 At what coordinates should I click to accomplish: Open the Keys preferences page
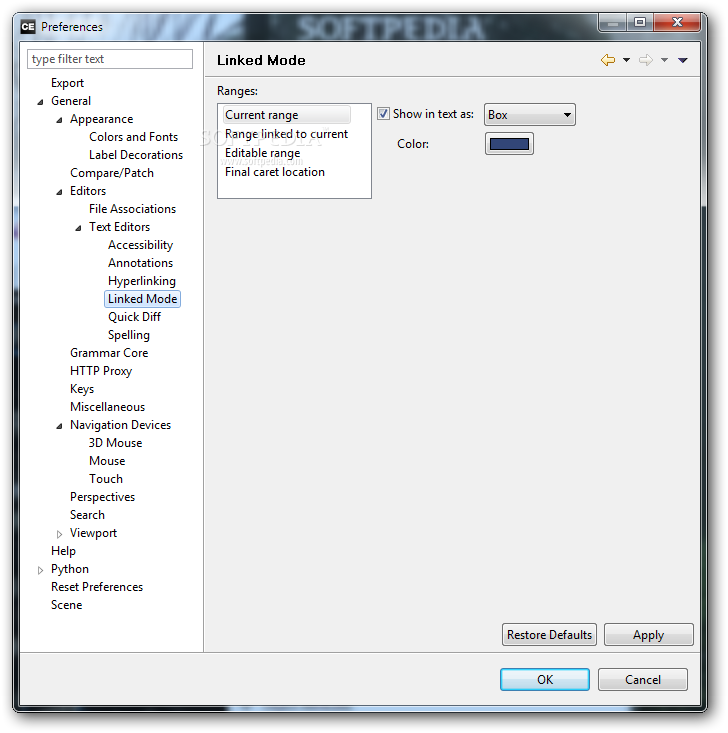82,389
